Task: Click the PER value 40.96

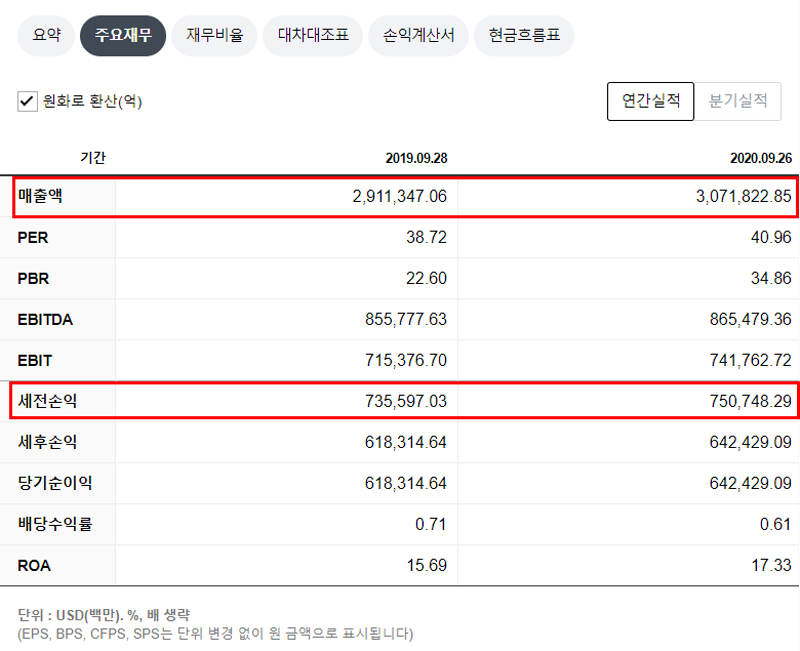Action: [x=771, y=237]
